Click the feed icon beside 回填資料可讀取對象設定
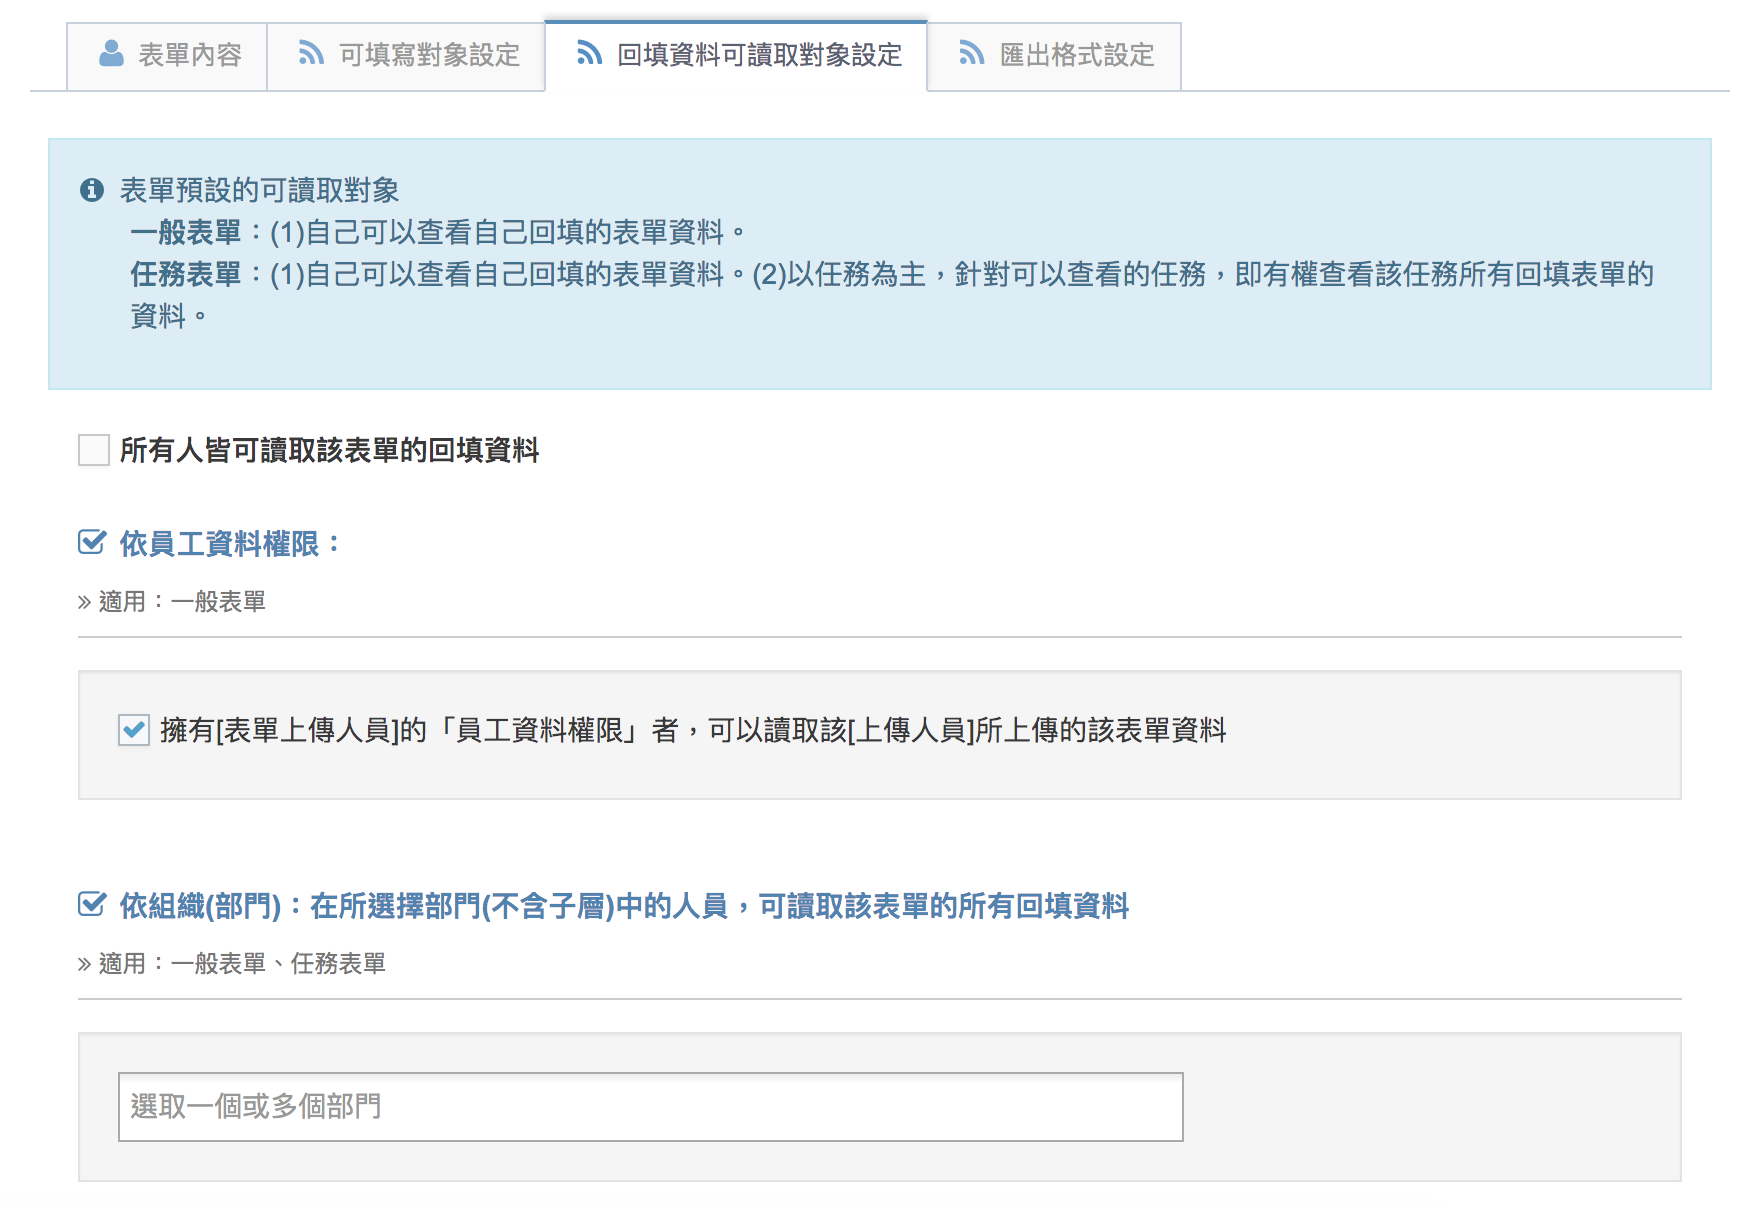The image size is (1754, 1208). (590, 53)
